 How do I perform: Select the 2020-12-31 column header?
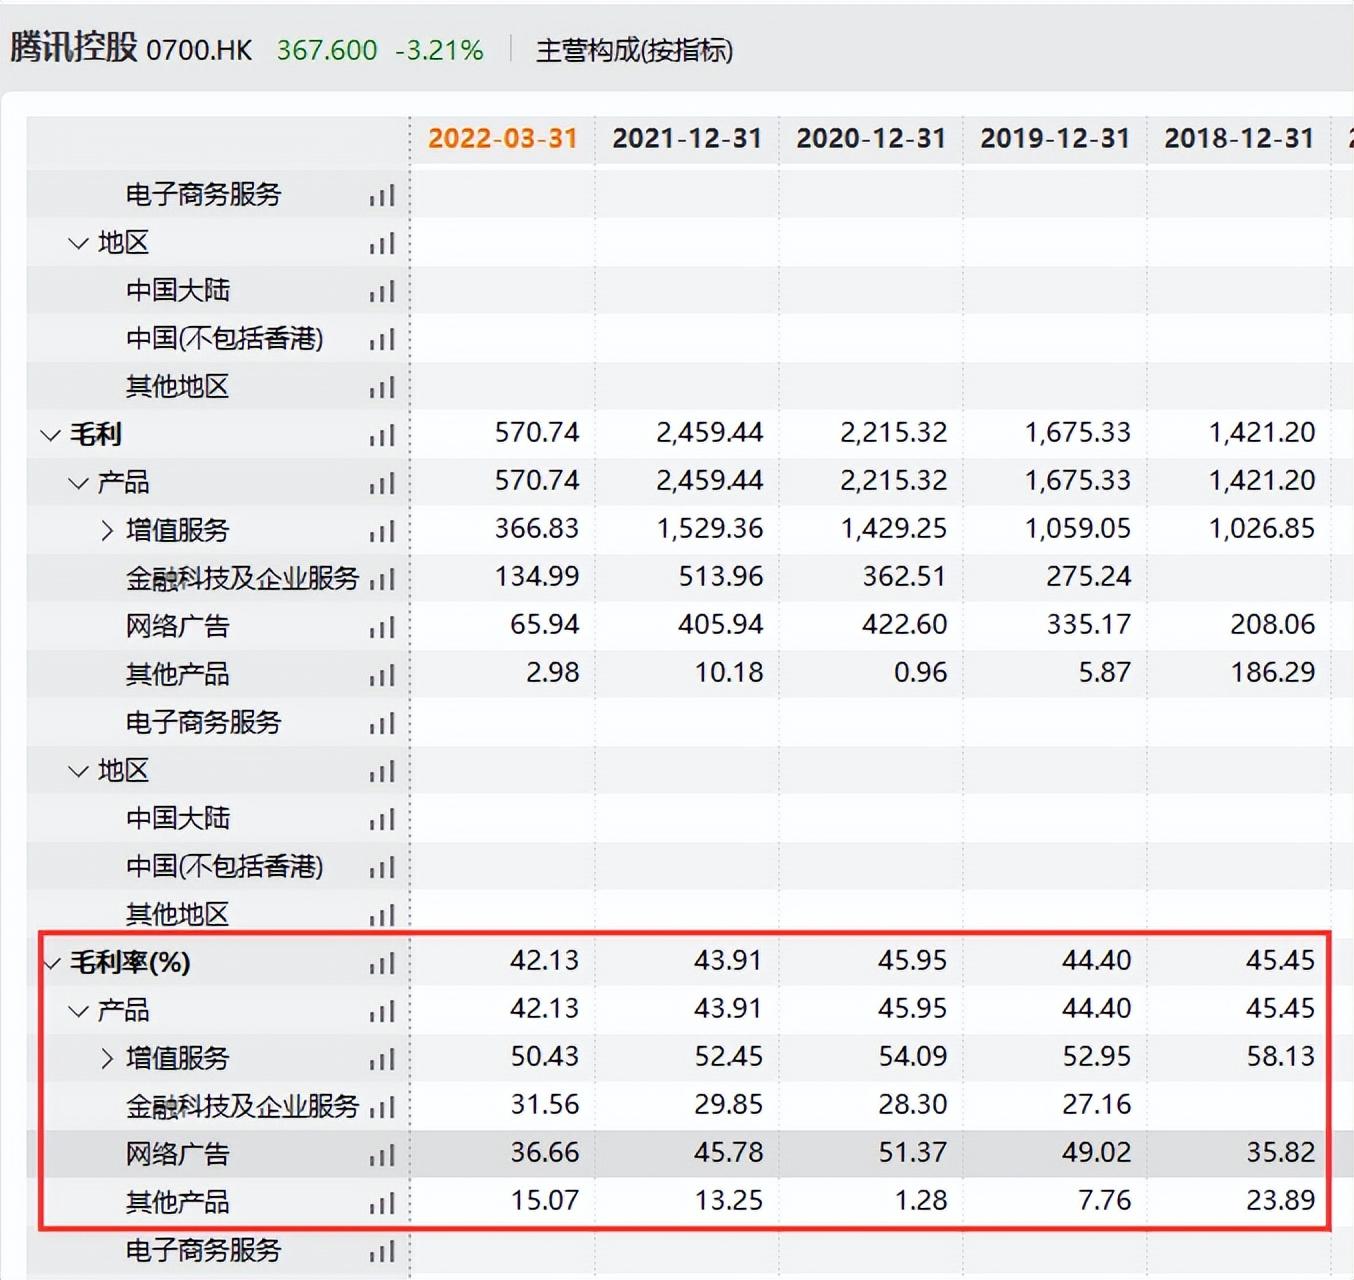(x=871, y=138)
